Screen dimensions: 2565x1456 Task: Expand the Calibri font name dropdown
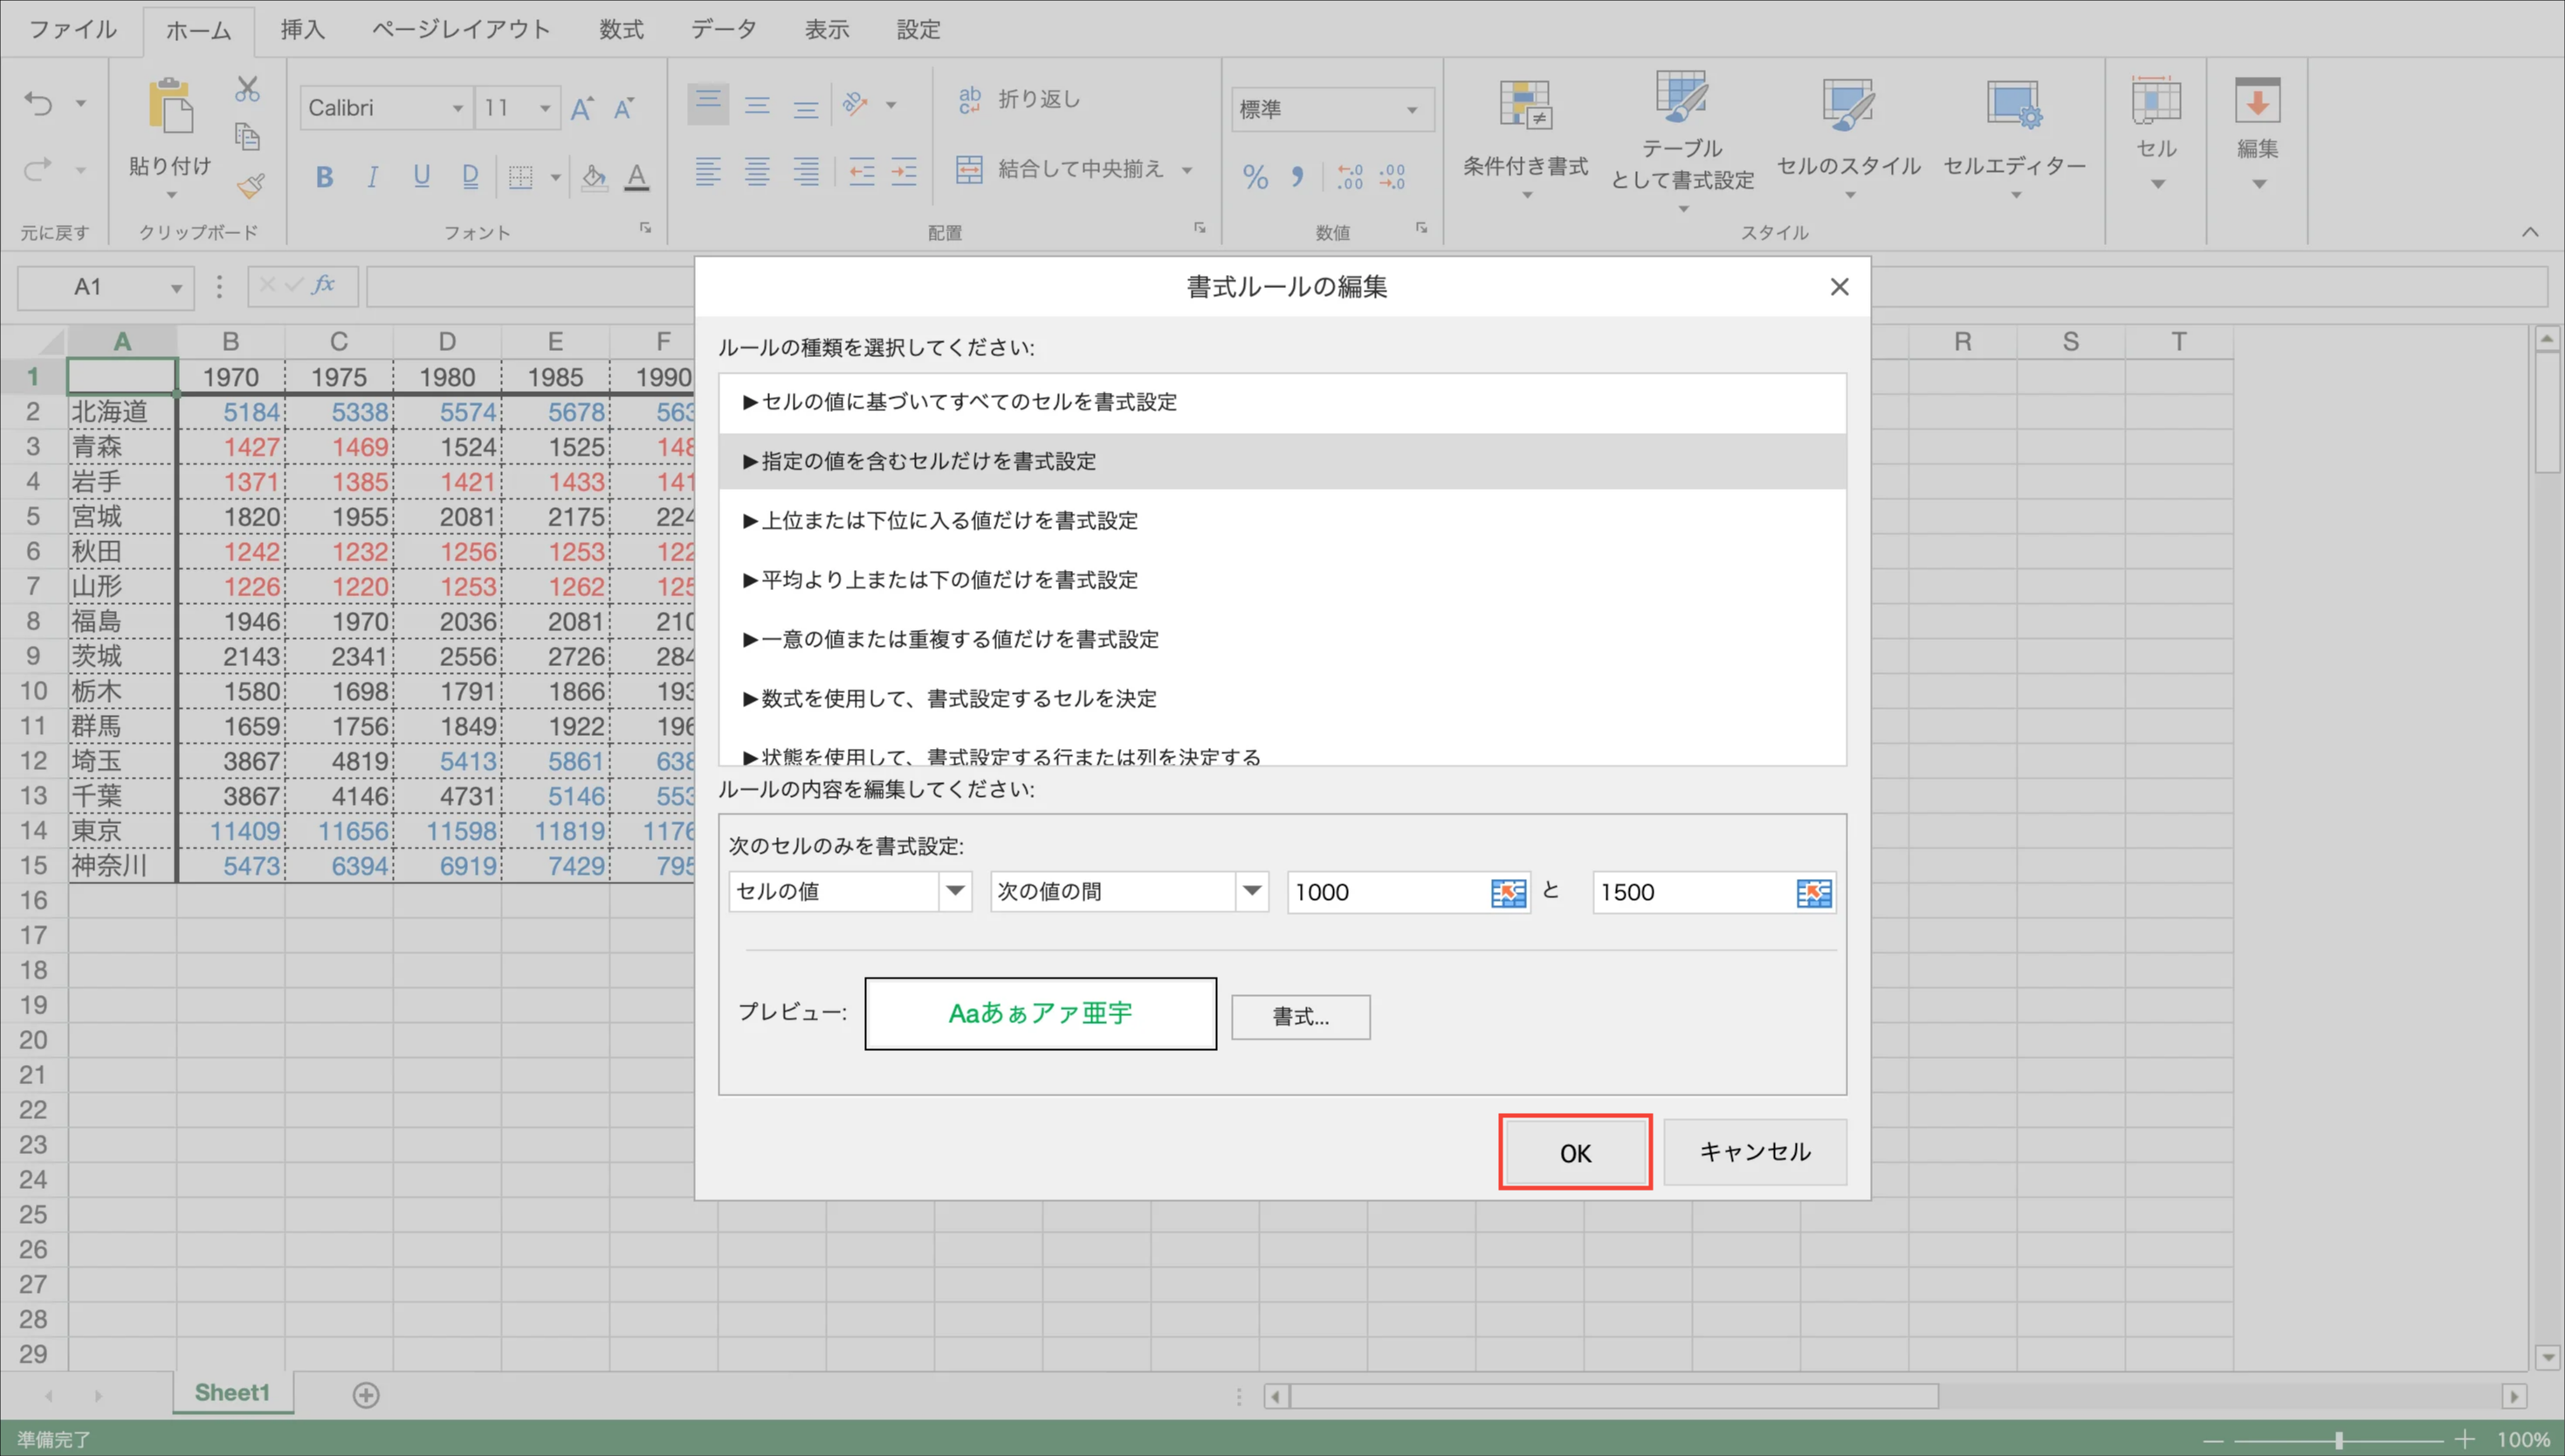point(457,108)
